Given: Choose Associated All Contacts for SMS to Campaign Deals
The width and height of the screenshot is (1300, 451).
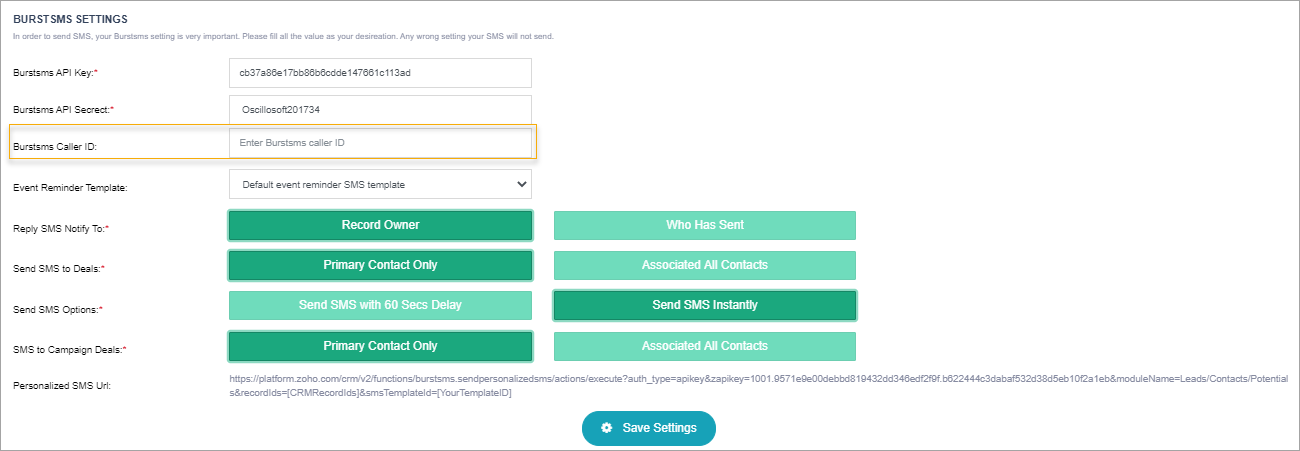Looking at the screenshot, I should pos(705,346).
